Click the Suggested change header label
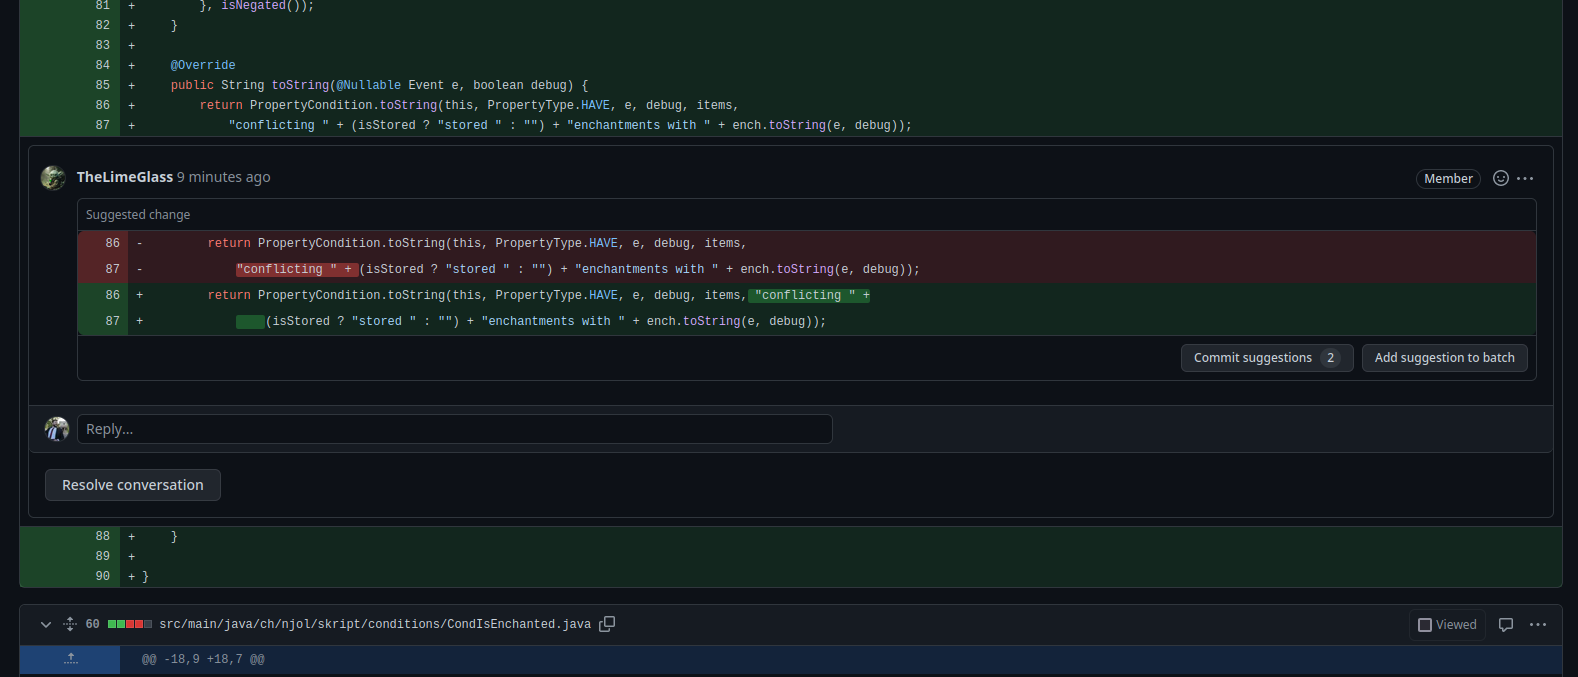Viewport: 1578px width, 677px height. [x=138, y=215]
